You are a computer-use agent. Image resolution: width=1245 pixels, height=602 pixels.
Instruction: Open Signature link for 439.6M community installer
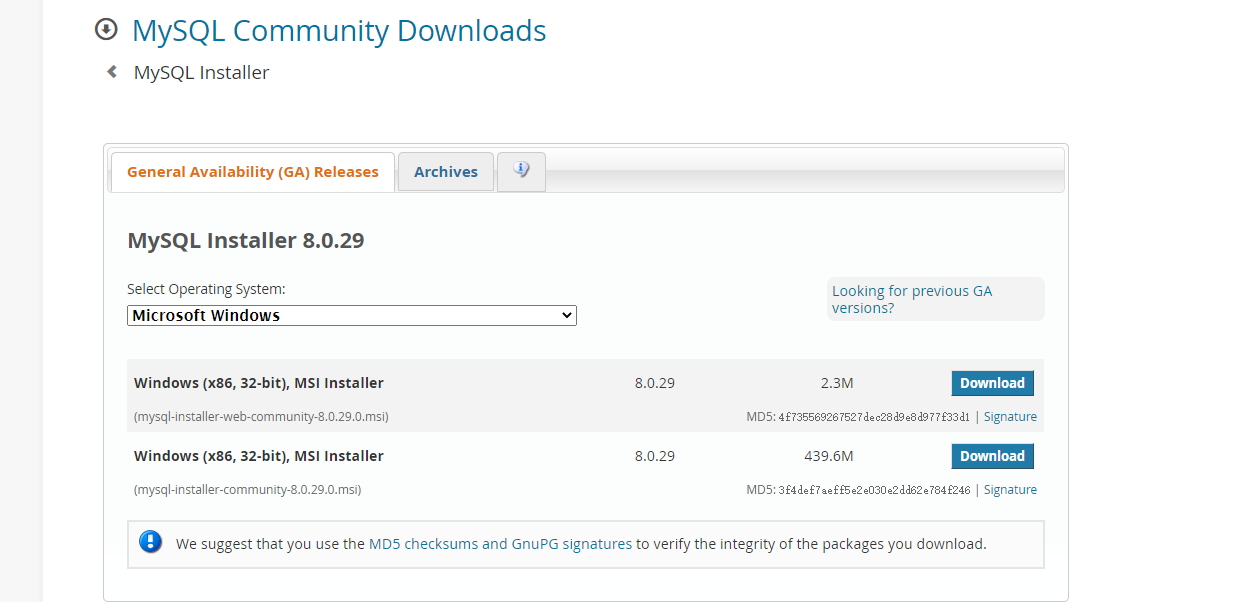1010,490
